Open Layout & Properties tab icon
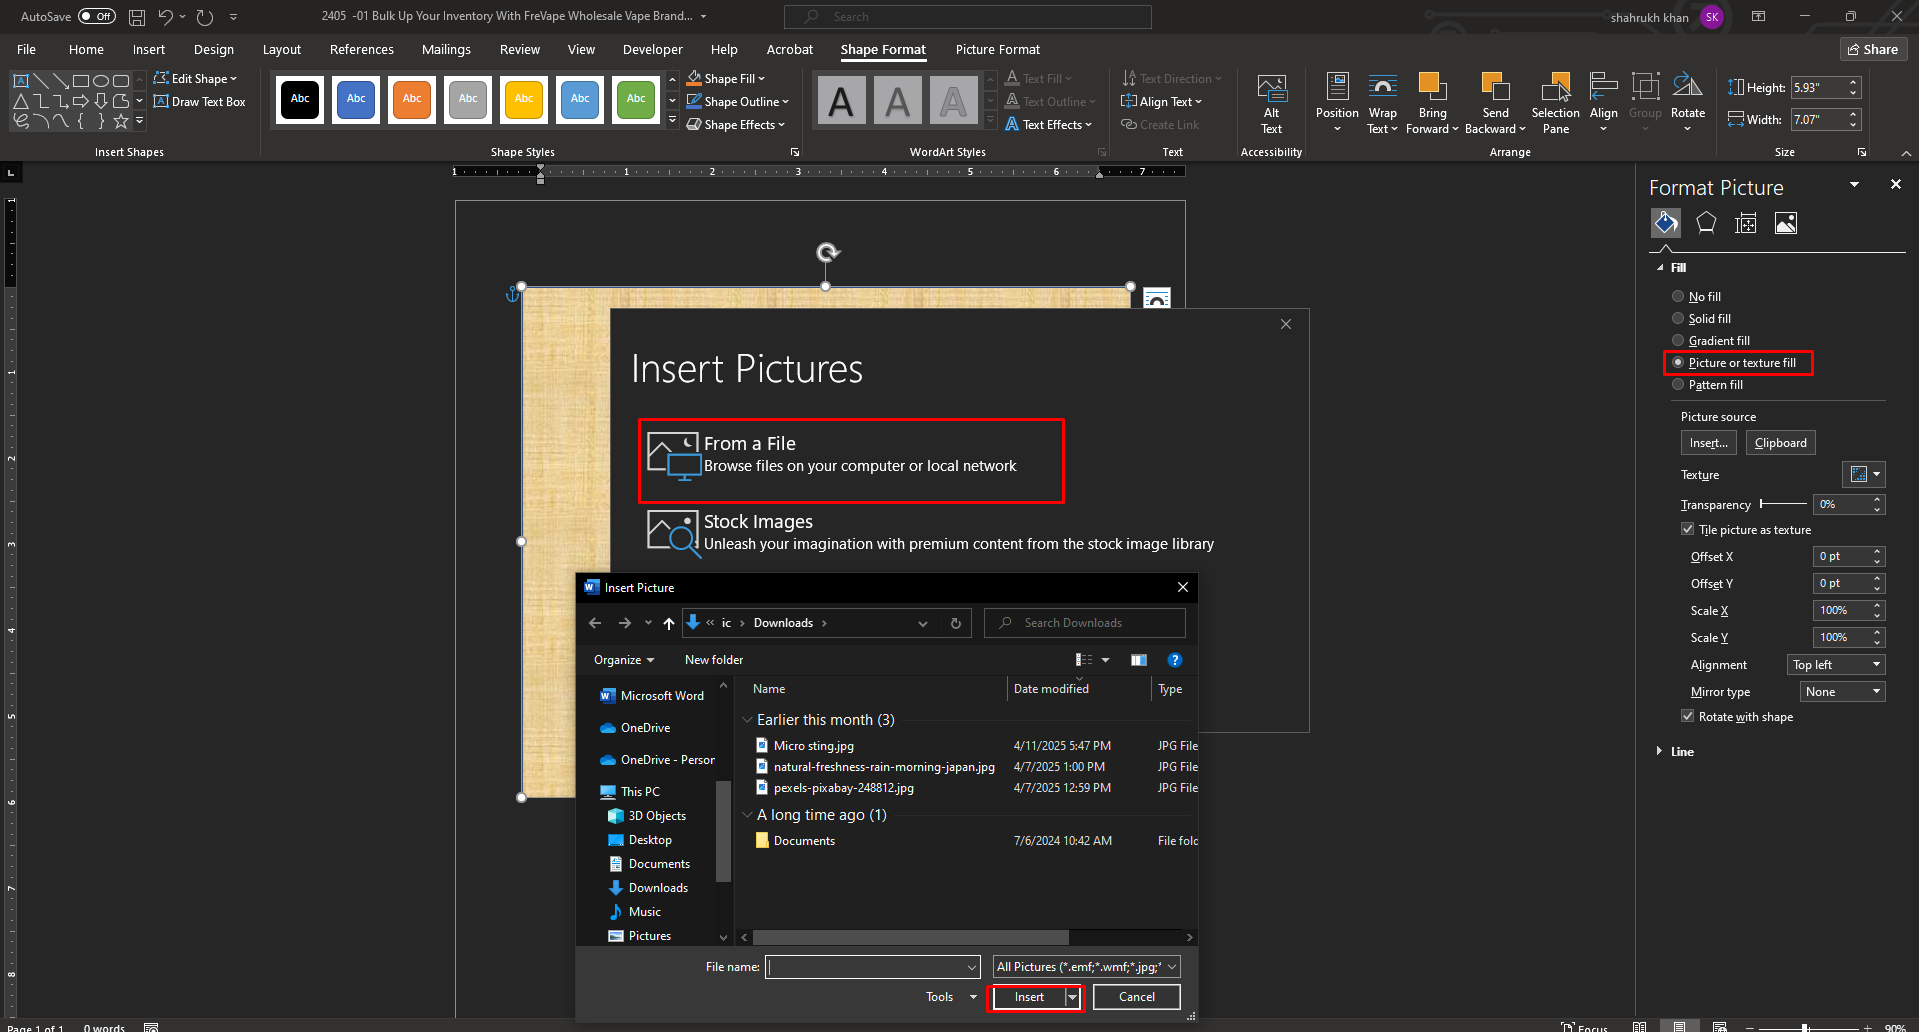This screenshot has height=1032, width=1919. [1746, 223]
